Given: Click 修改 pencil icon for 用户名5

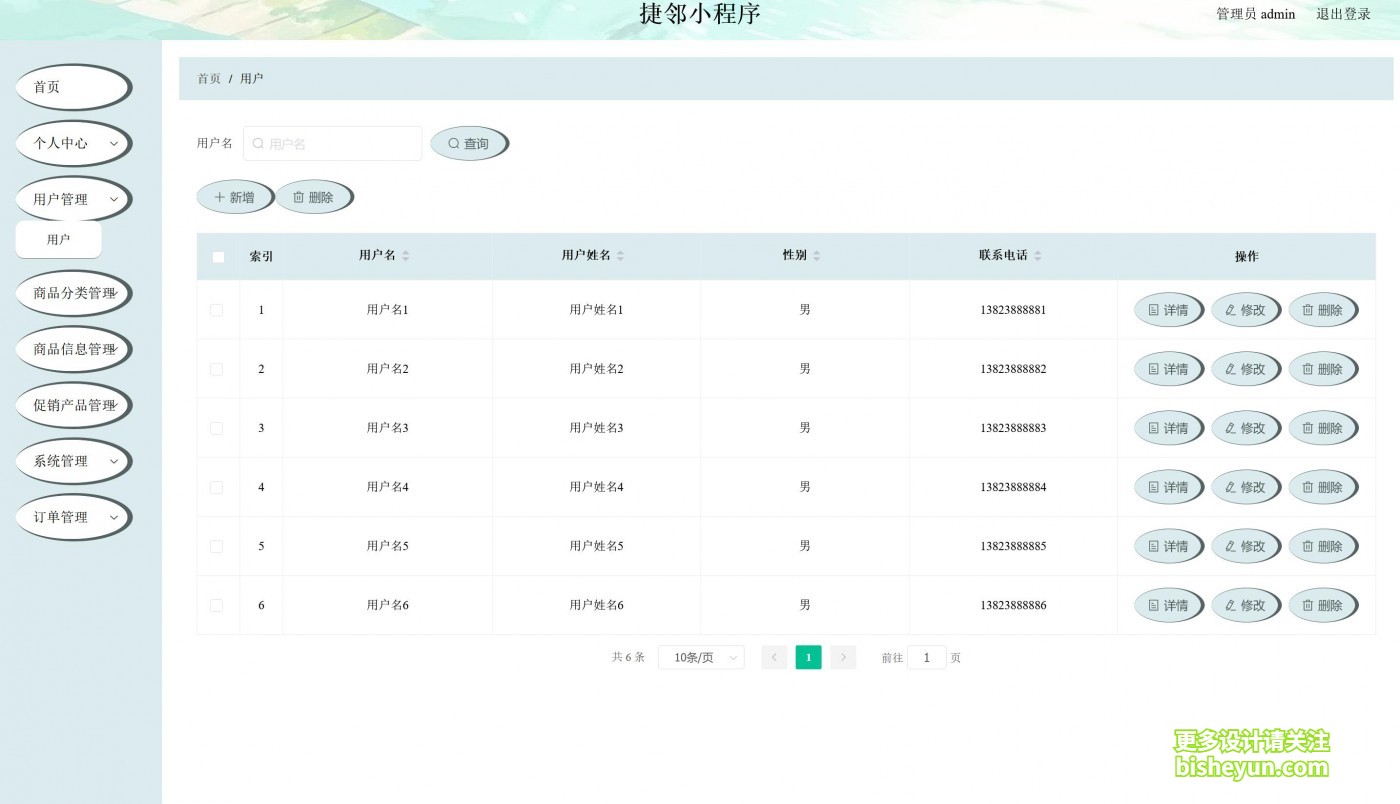Looking at the screenshot, I should tap(1231, 546).
